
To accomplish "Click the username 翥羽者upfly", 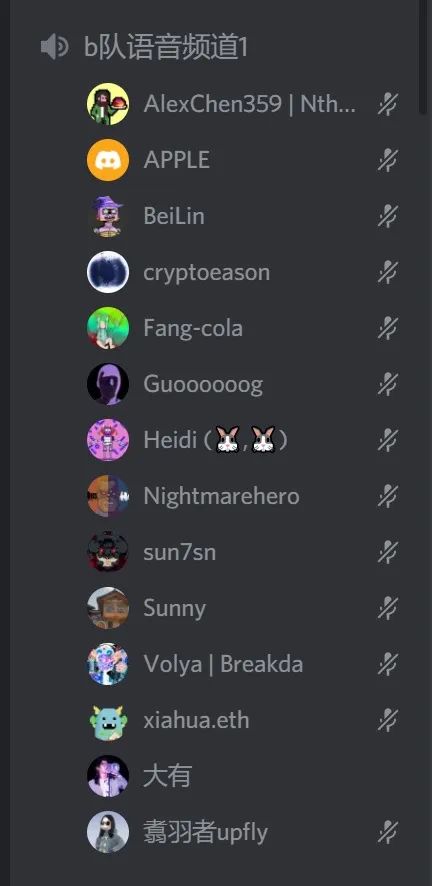I will point(206,833).
